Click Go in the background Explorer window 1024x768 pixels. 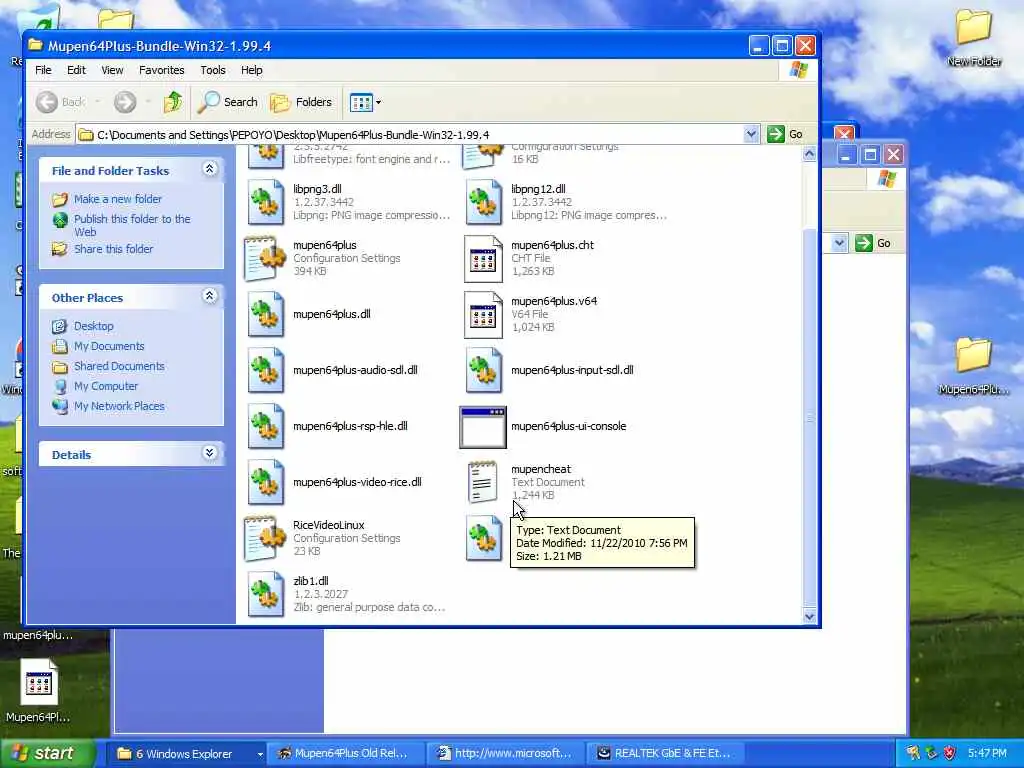point(873,243)
